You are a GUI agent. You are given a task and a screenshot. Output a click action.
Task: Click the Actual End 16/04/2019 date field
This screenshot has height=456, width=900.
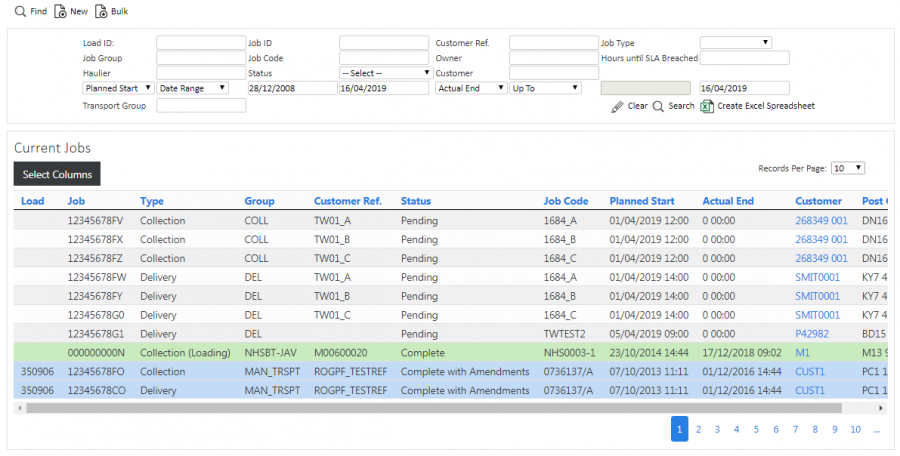click(744, 88)
